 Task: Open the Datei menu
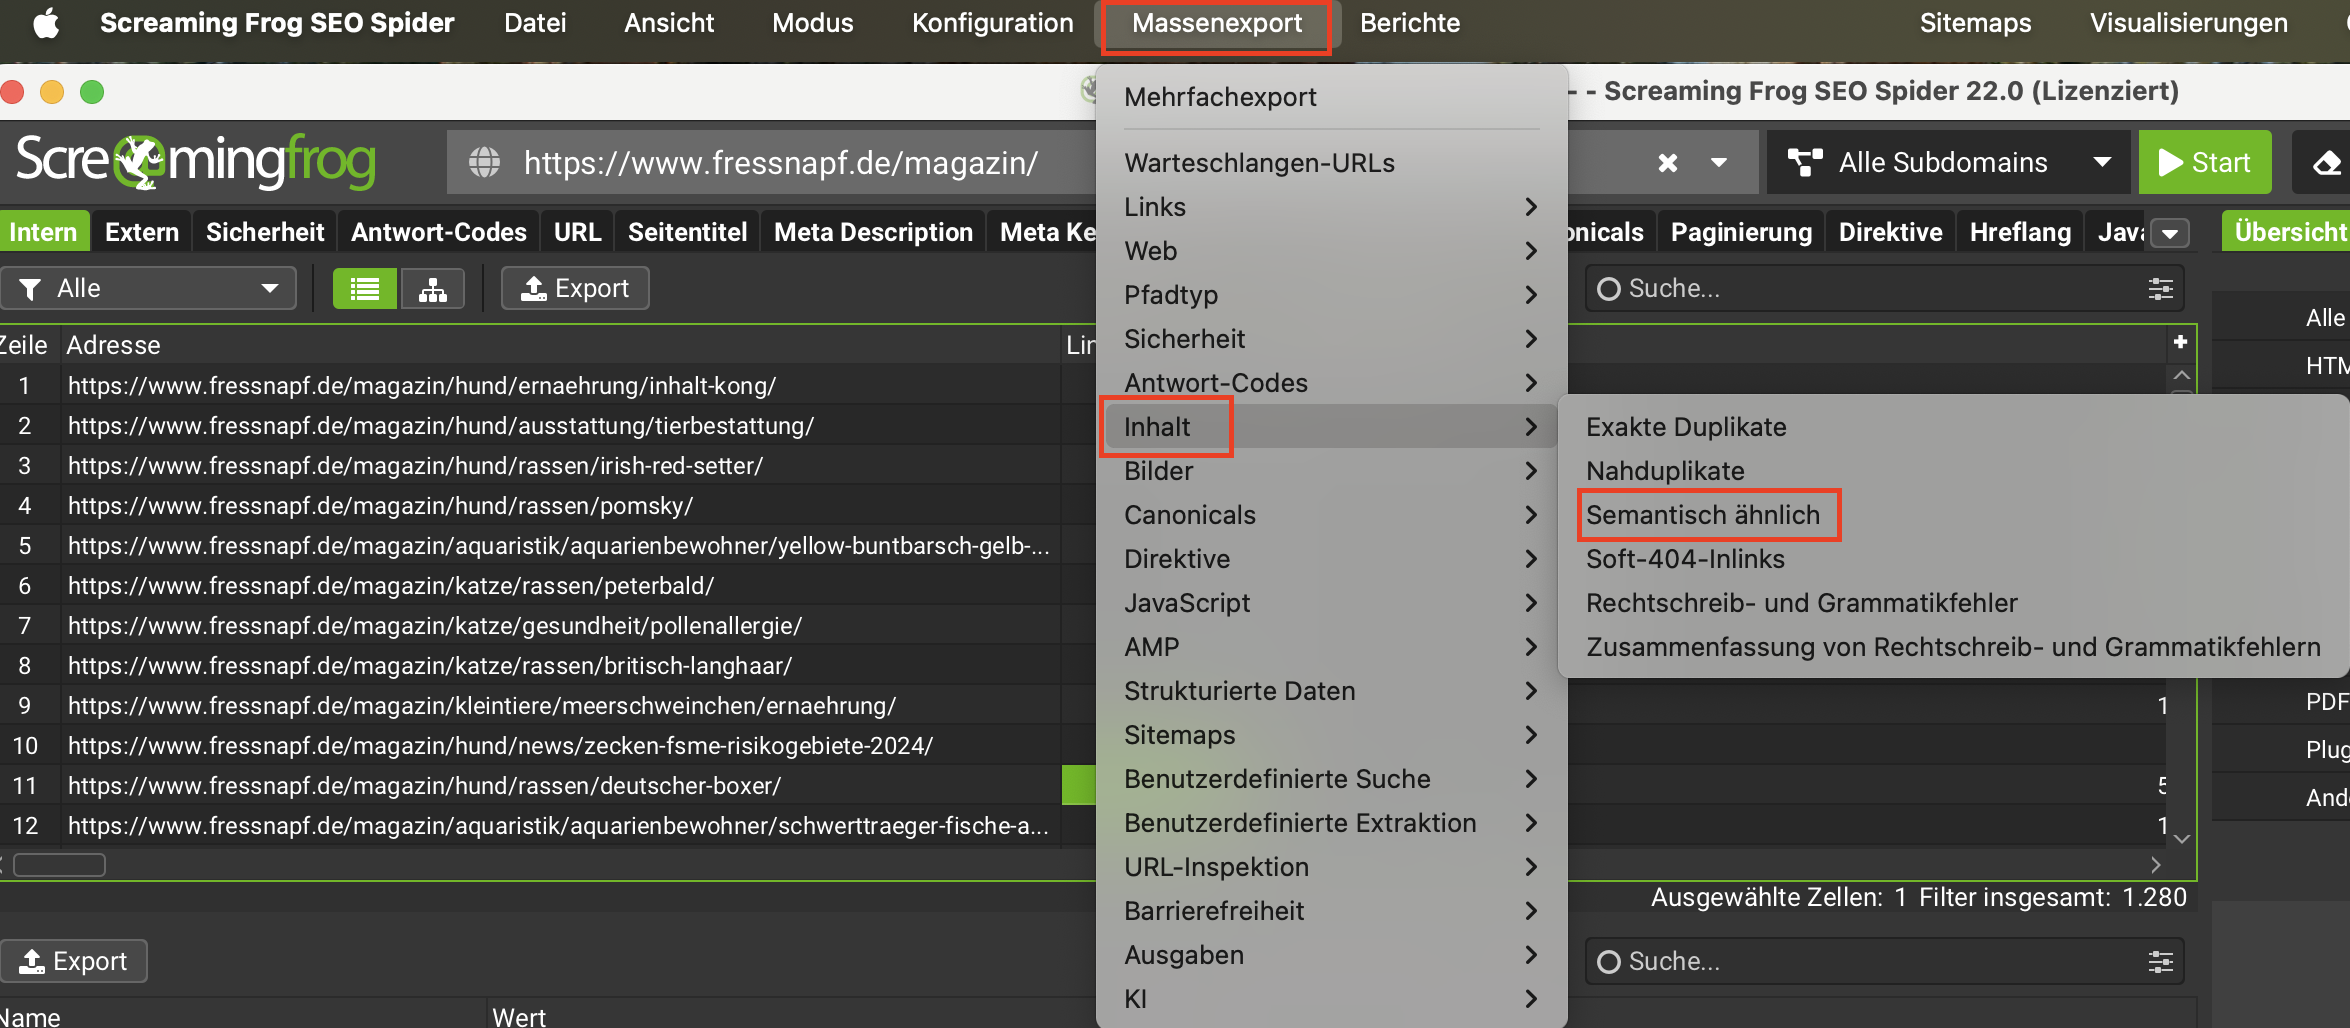[535, 23]
